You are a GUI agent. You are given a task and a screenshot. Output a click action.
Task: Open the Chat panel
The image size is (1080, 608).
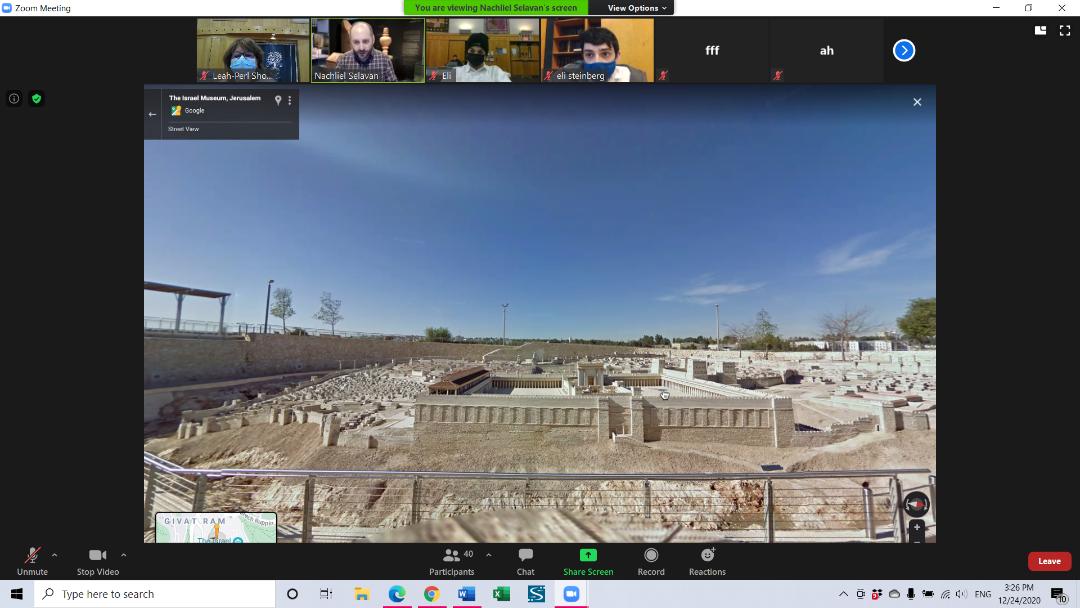(525, 560)
